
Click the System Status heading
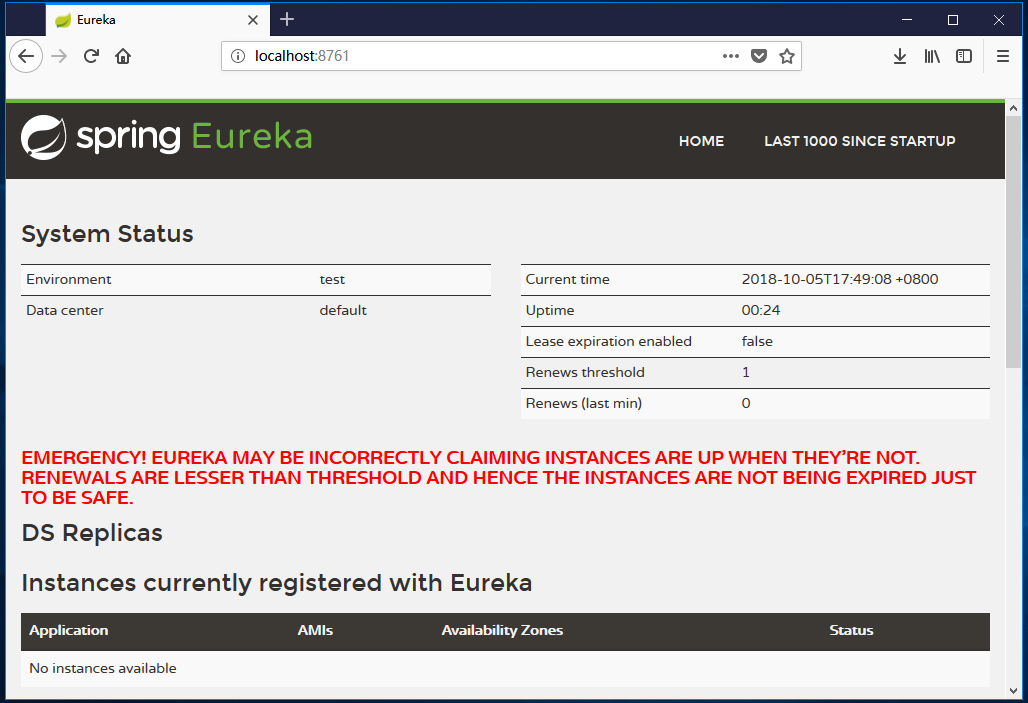click(108, 234)
